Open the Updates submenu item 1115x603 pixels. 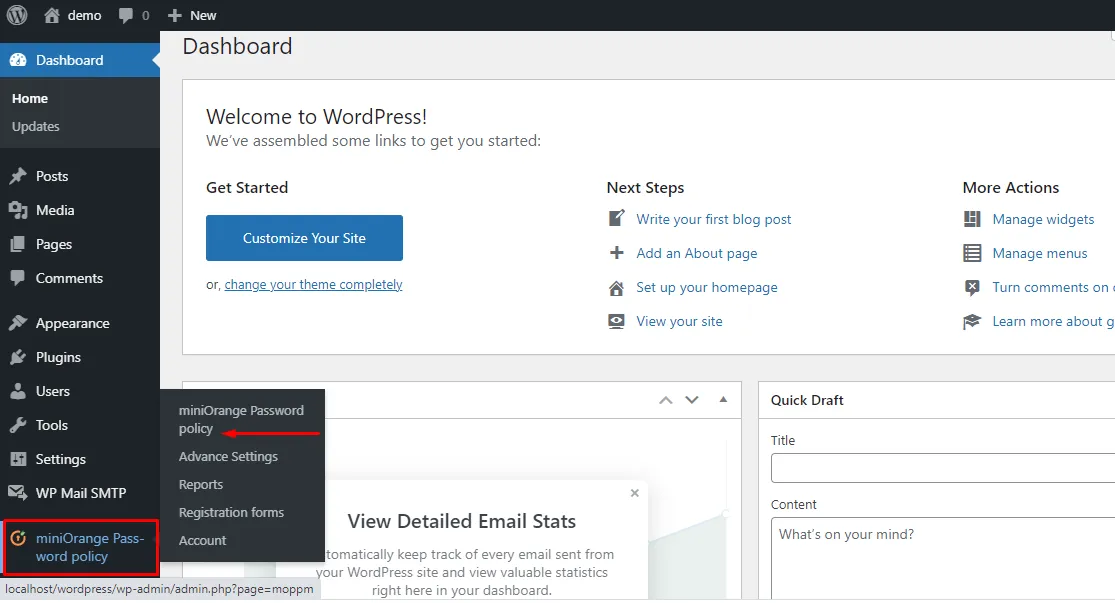pos(36,127)
